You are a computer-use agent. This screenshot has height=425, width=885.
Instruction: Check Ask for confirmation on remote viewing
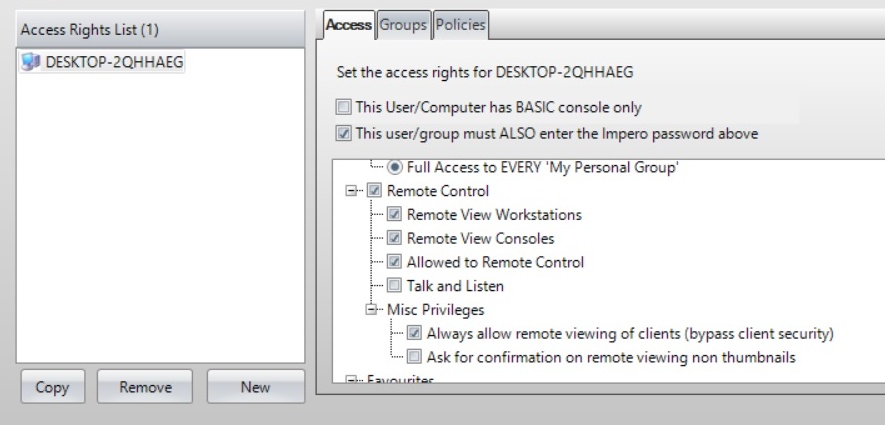pyautogui.click(x=414, y=357)
